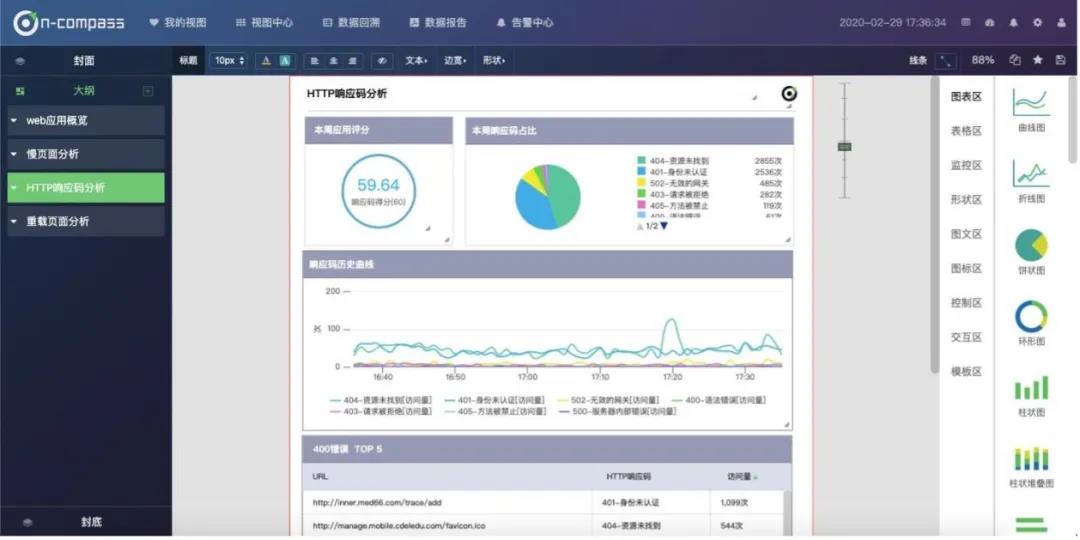Select the 曲线图 curve chart icon

[1031, 102]
